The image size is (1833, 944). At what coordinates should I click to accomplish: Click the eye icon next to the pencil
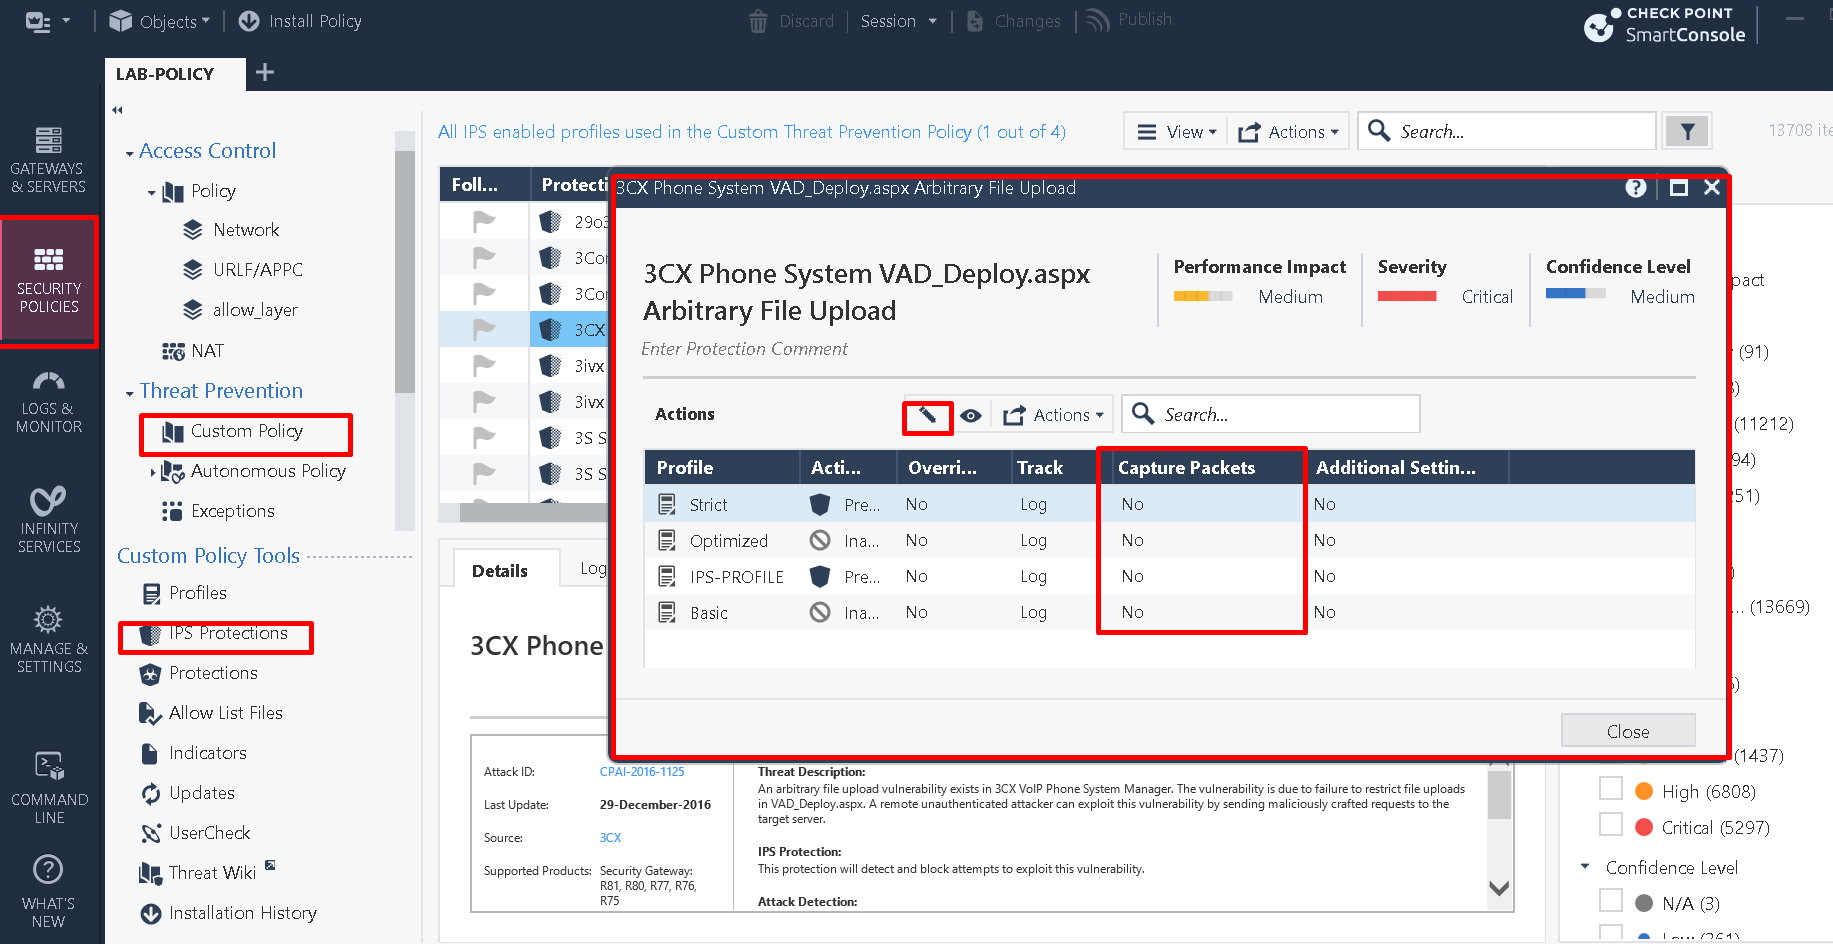(971, 415)
